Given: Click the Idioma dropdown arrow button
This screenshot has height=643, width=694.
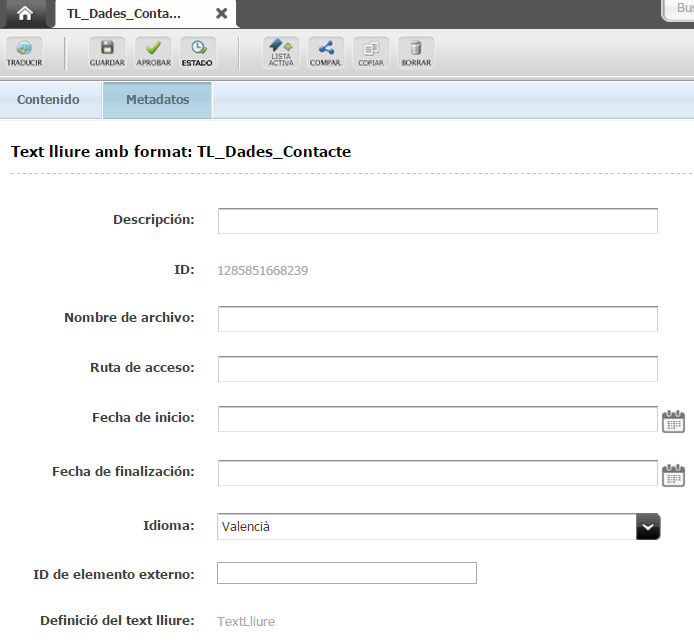Looking at the screenshot, I should [x=648, y=527].
